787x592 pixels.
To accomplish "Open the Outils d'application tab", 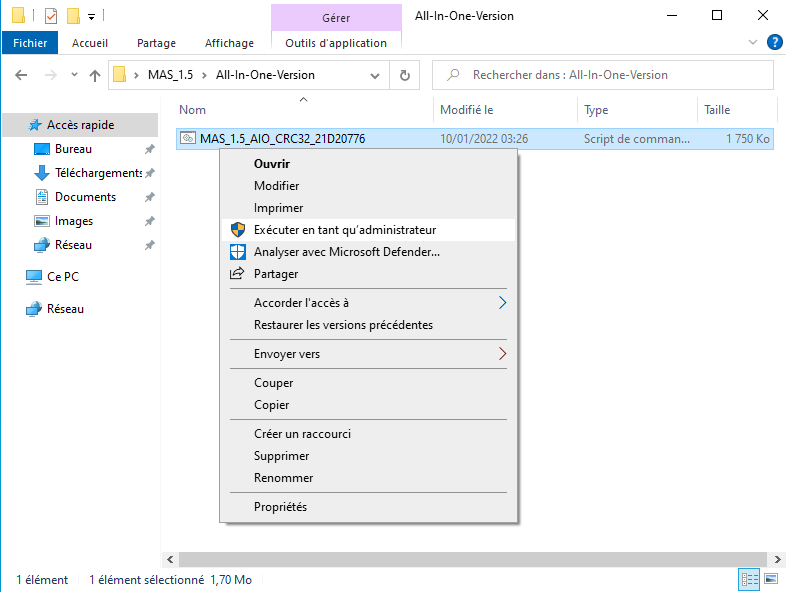I will click(x=336, y=43).
